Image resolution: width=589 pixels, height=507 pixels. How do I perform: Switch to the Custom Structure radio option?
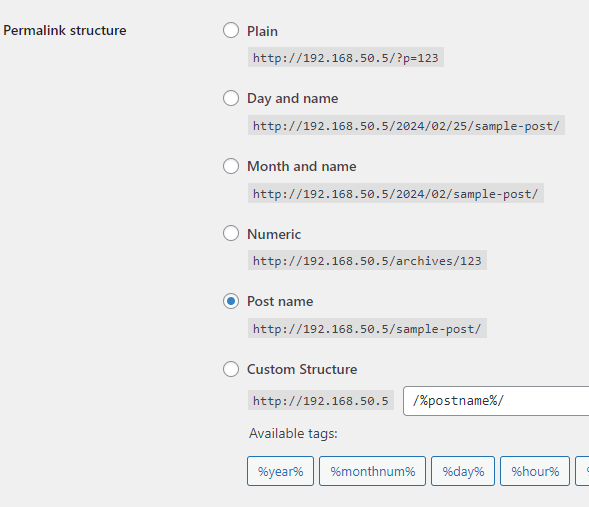tap(231, 369)
